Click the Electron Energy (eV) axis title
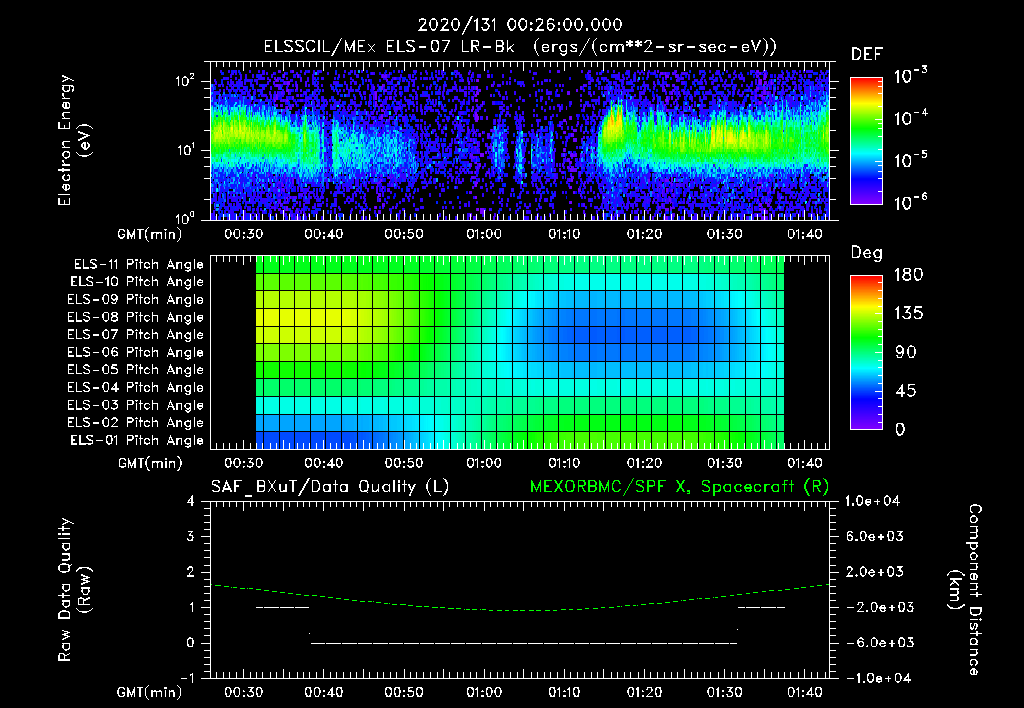 tap(74, 140)
